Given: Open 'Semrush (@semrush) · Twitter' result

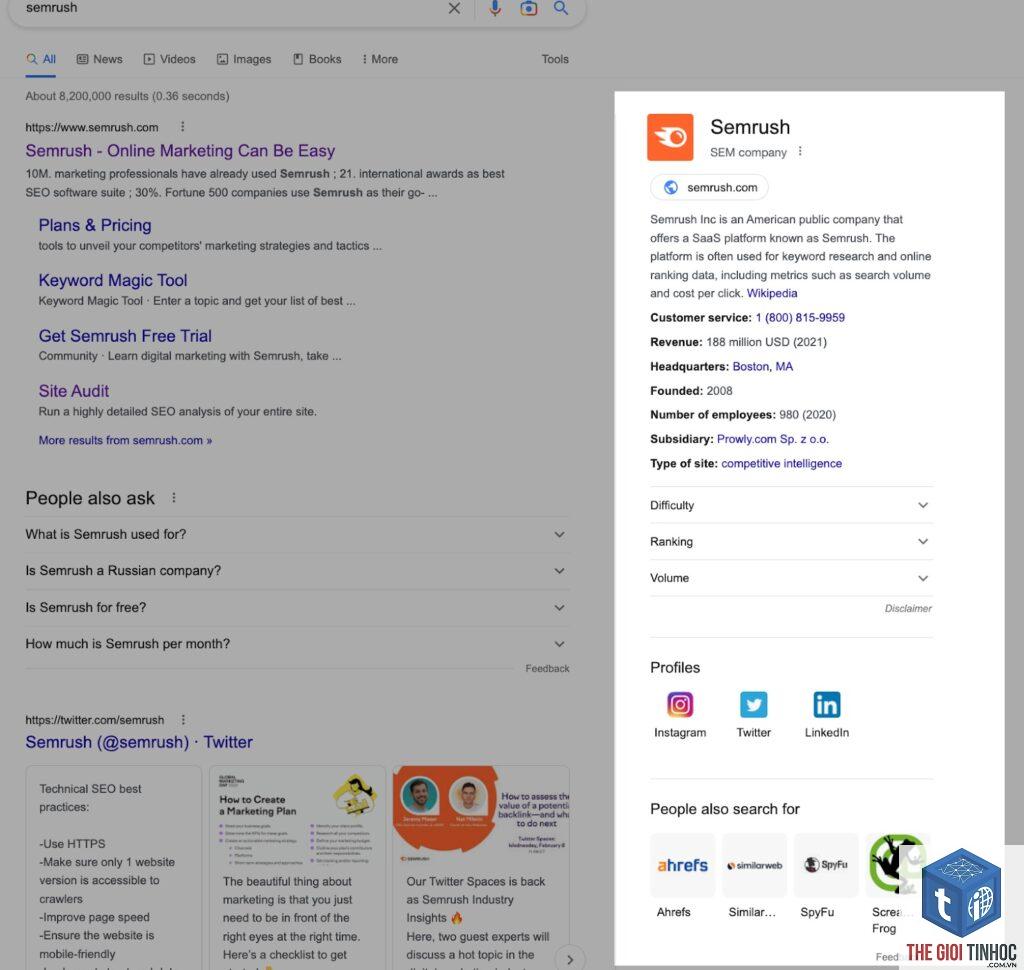Looking at the screenshot, I should click(139, 743).
